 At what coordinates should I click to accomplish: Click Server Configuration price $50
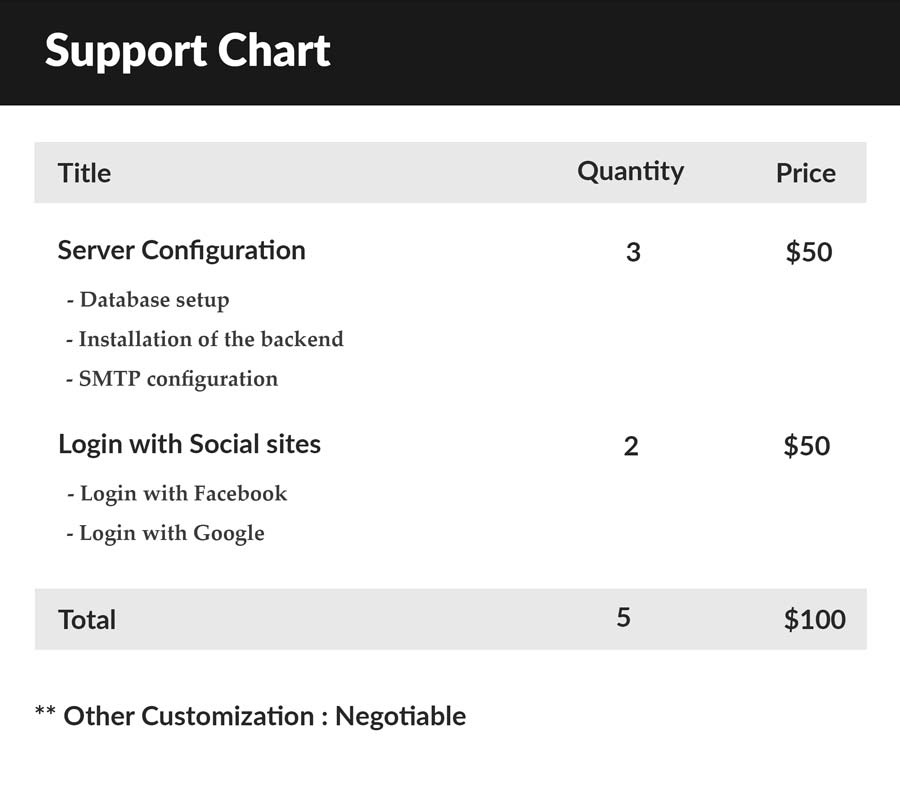809,252
